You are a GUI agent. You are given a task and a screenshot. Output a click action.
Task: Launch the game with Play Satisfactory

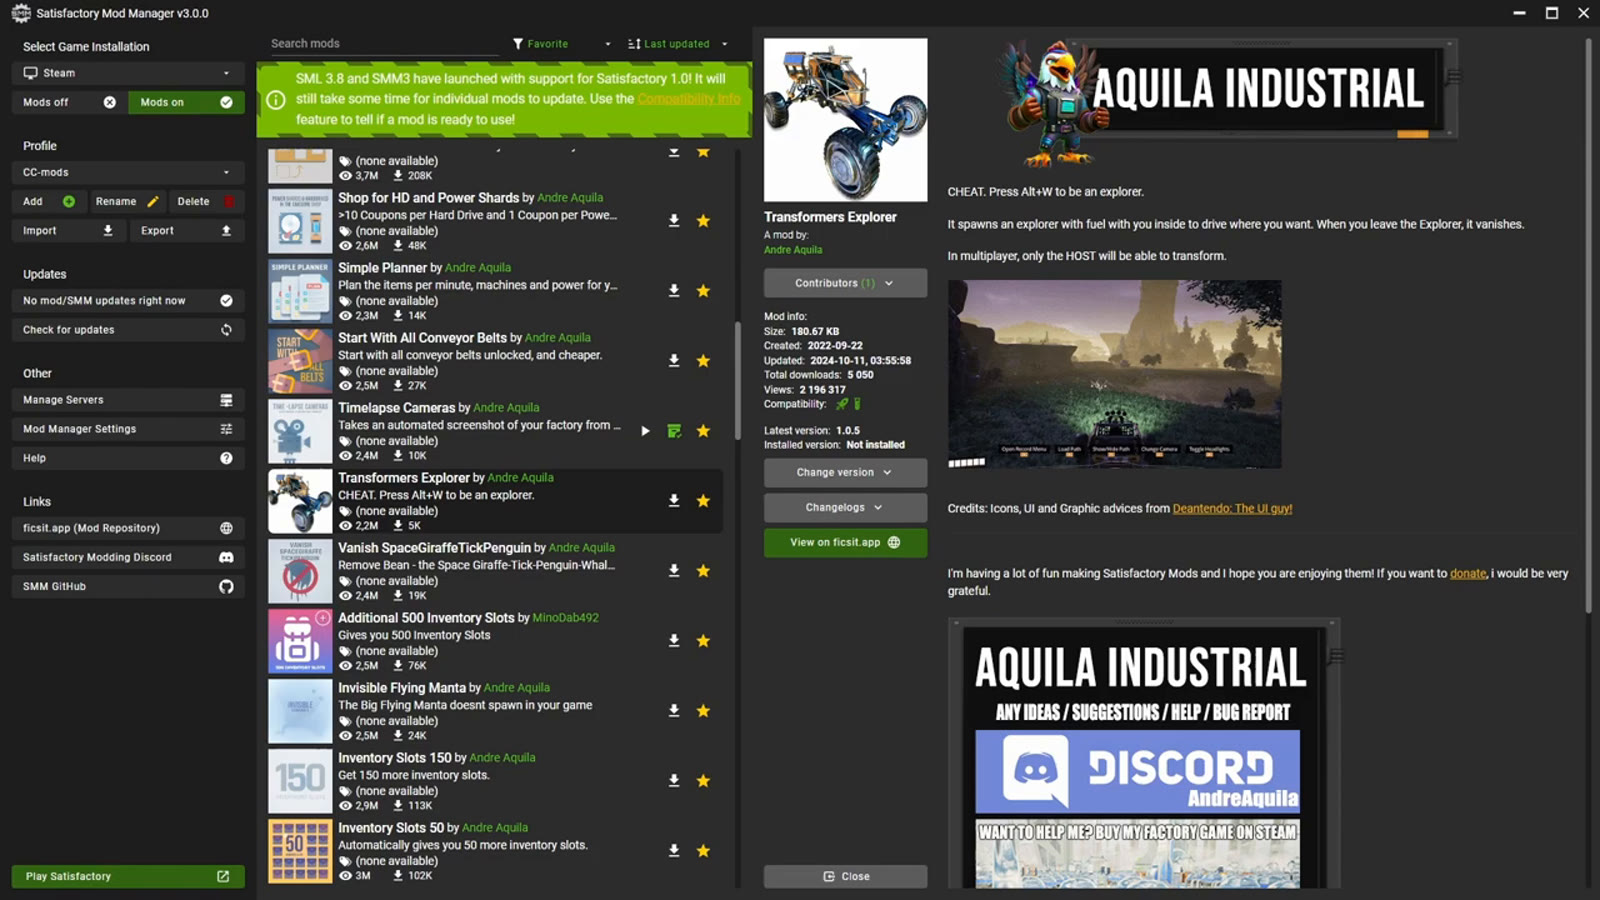(x=128, y=876)
